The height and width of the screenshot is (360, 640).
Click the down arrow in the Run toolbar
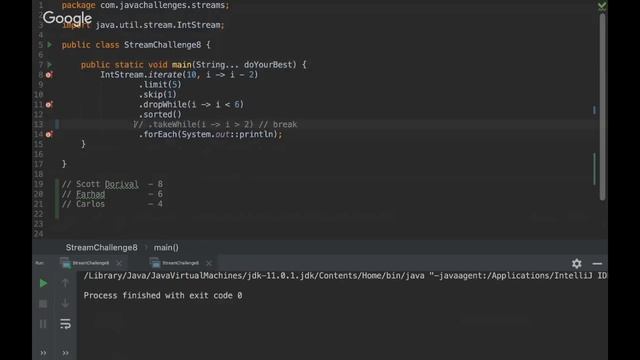(65, 303)
